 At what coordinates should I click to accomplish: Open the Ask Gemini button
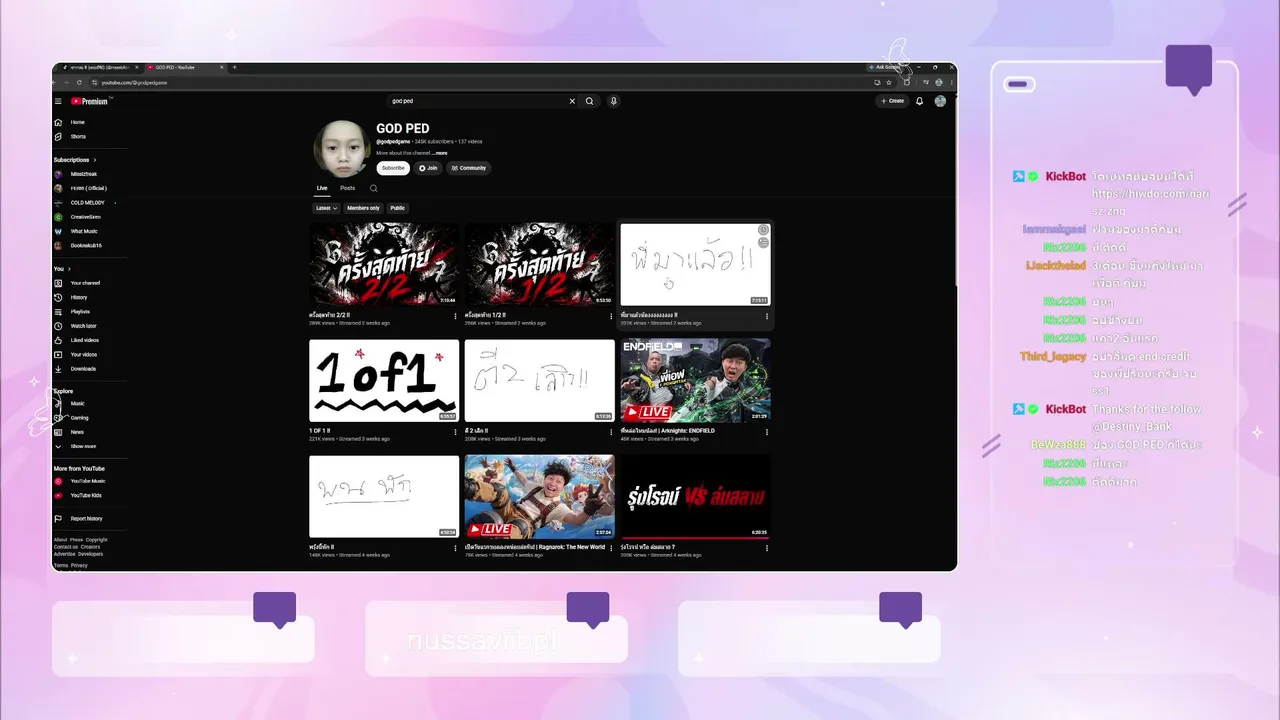pyautogui.click(x=884, y=67)
